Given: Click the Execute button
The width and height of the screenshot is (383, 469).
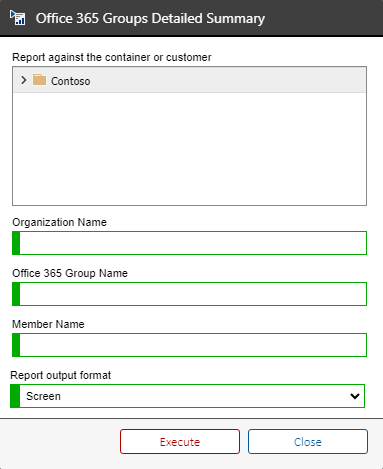Looking at the screenshot, I should [180, 442].
